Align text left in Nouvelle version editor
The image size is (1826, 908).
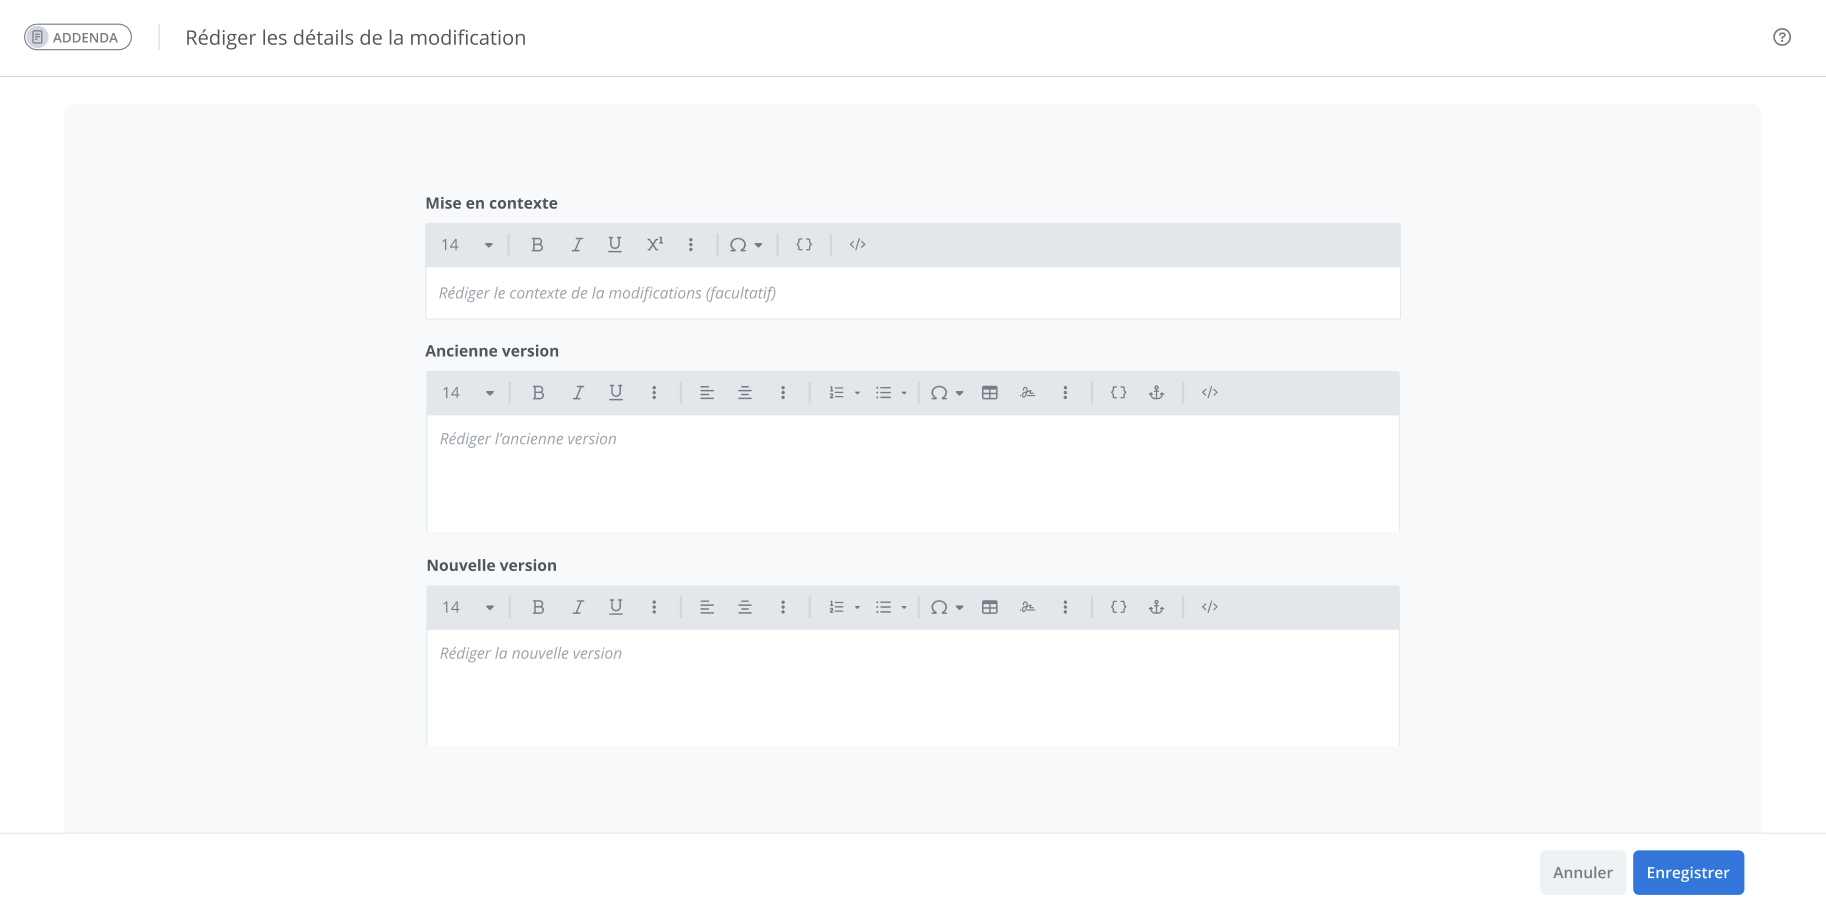[706, 607]
